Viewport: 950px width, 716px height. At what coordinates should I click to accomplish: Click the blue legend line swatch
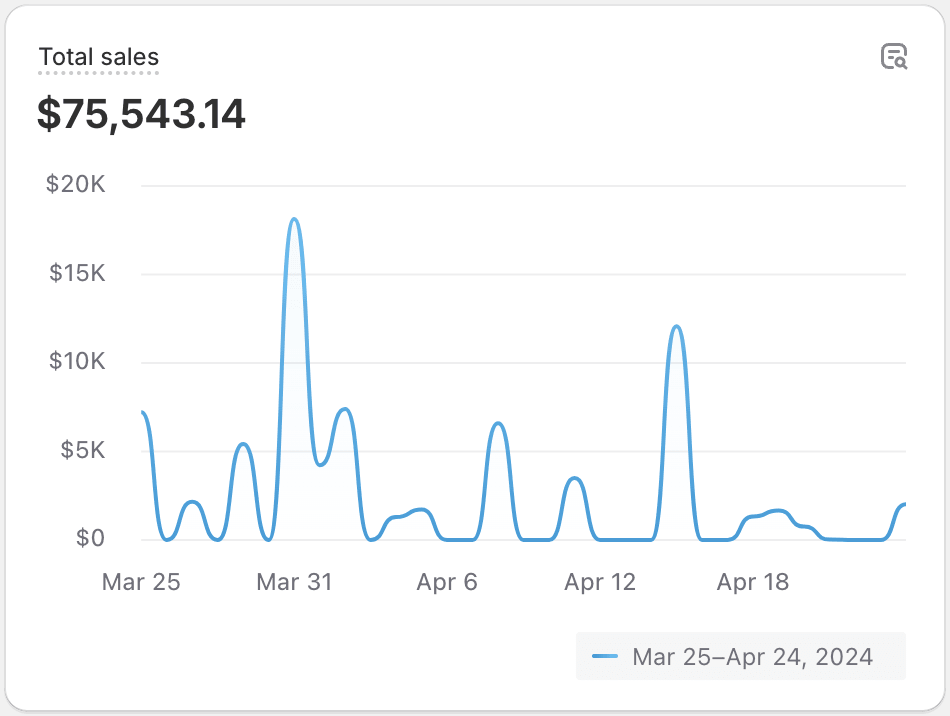pyautogui.click(x=605, y=657)
